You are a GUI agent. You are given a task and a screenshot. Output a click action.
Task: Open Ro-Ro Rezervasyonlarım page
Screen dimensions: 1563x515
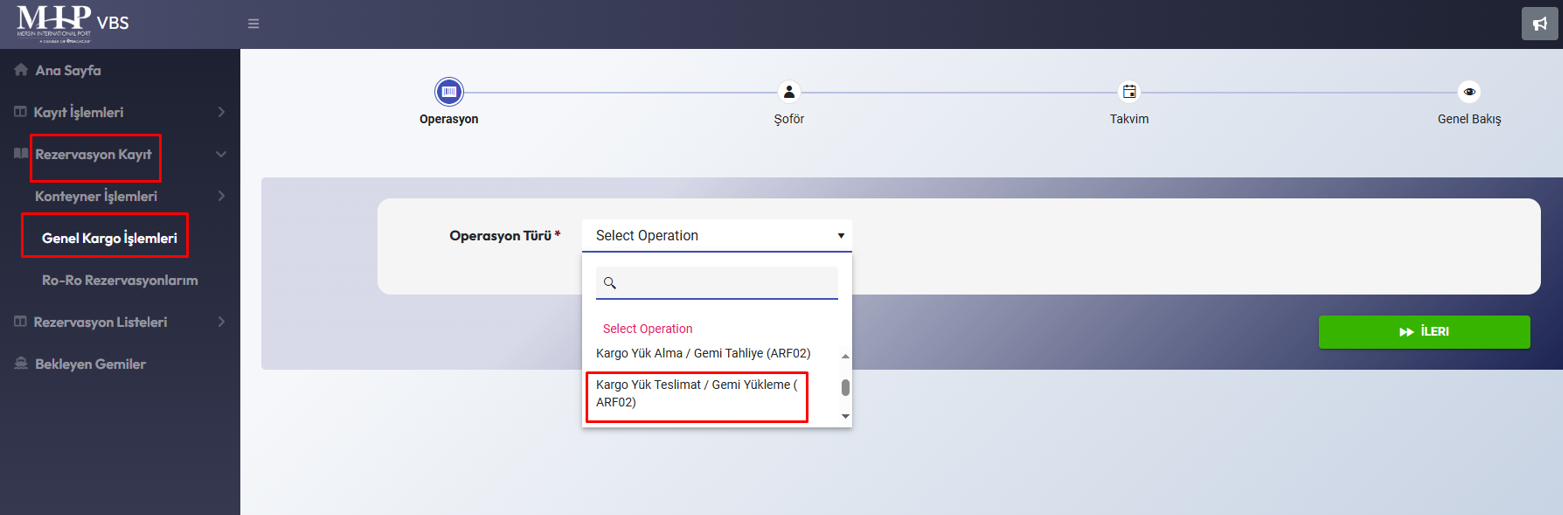tap(120, 281)
